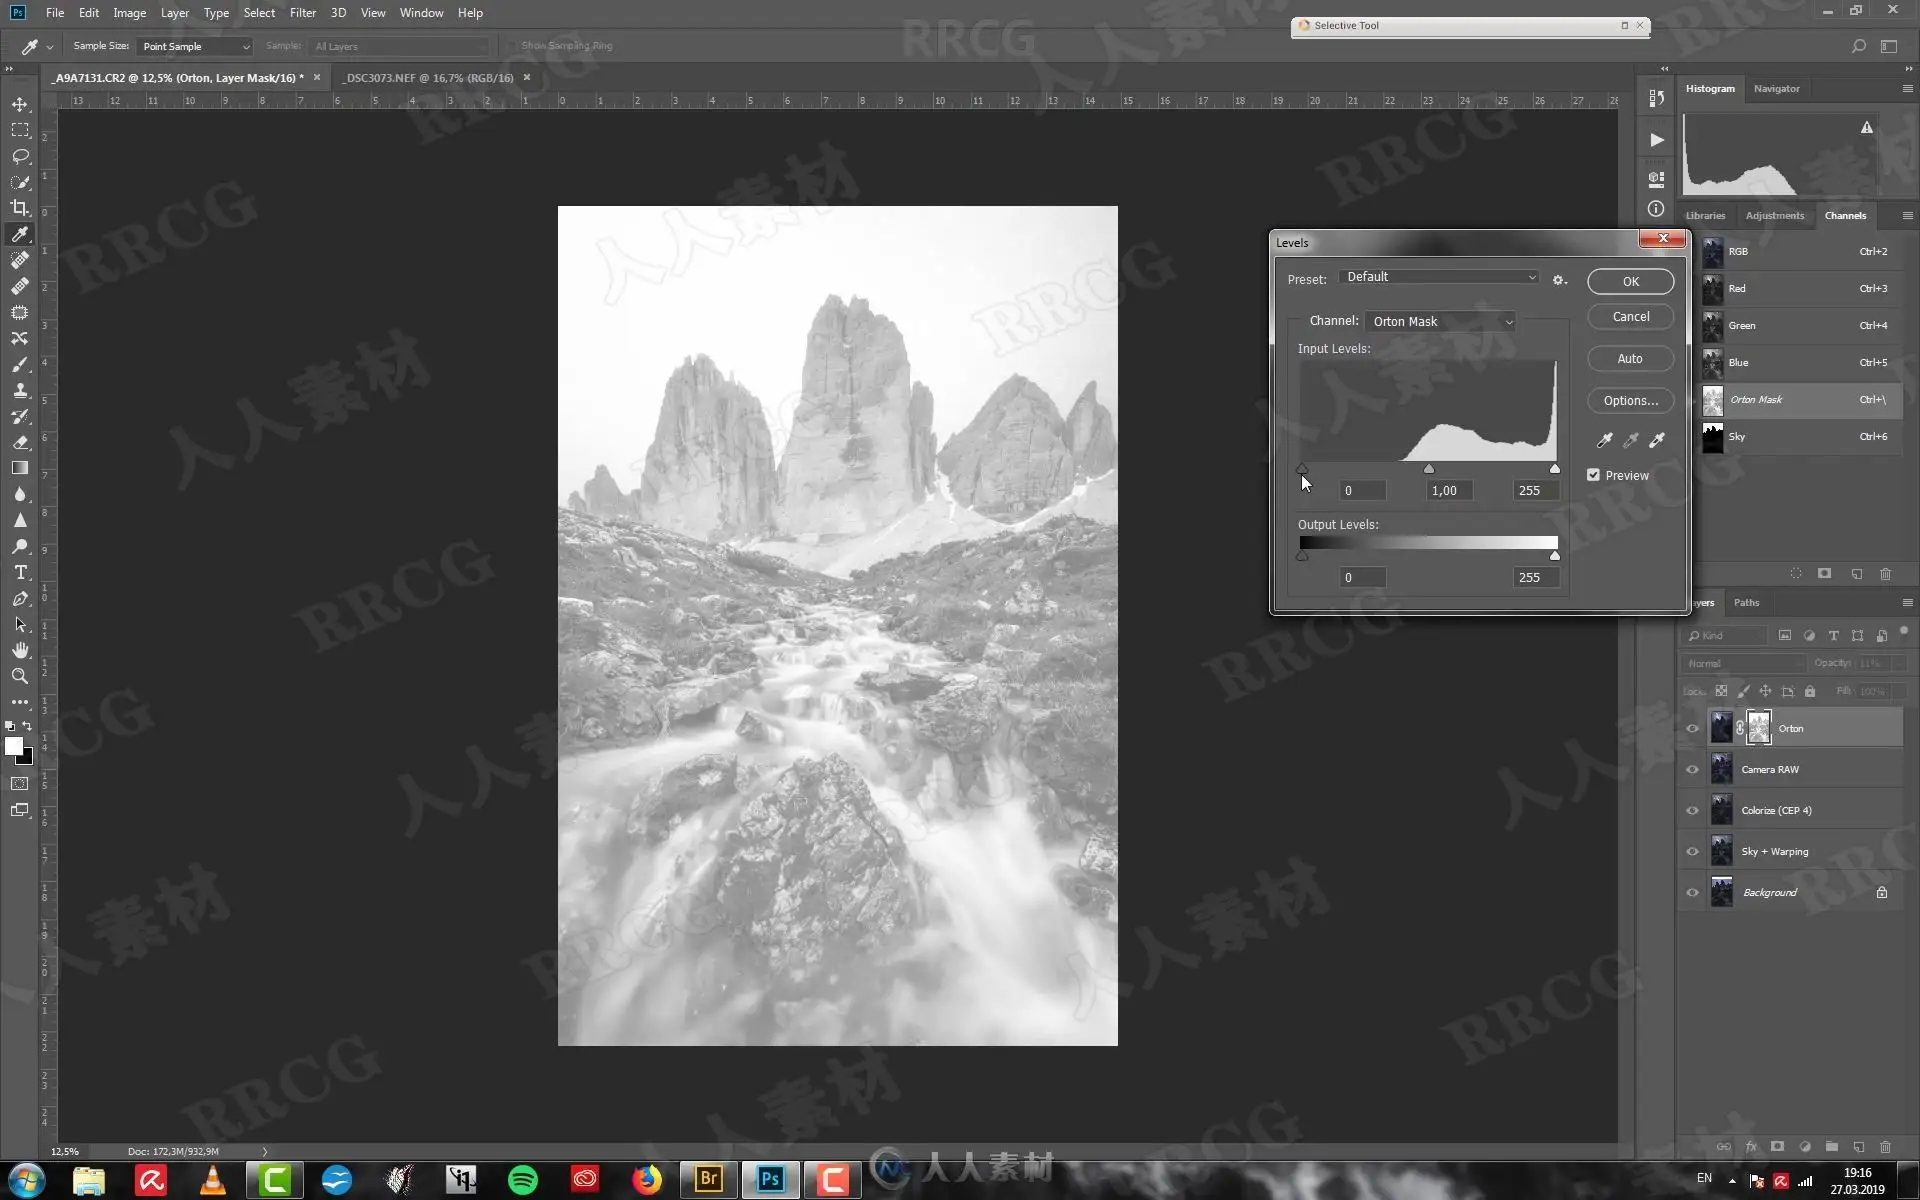Click the input gamma 1,00 field
This screenshot has width=1920, height=1200.
[1448, 490]
